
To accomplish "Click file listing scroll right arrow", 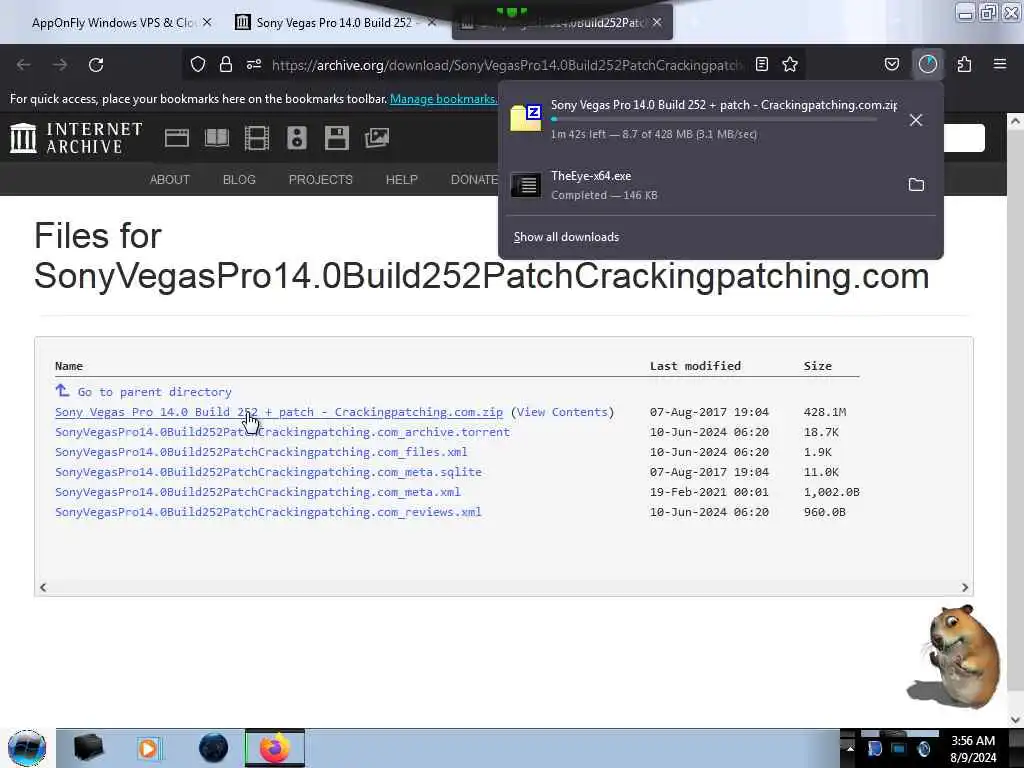I will click(x=965, y=587).
